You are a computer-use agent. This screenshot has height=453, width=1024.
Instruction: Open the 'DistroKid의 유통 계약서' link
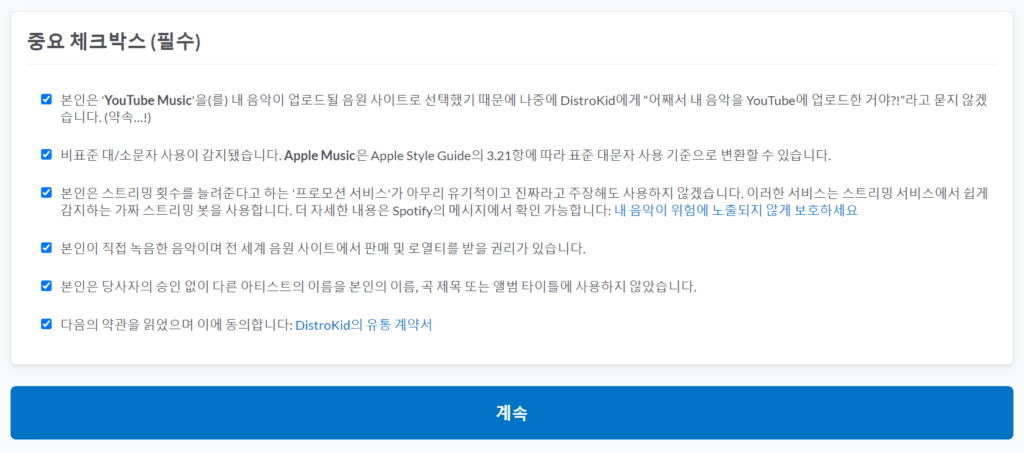tap(364, 324)
